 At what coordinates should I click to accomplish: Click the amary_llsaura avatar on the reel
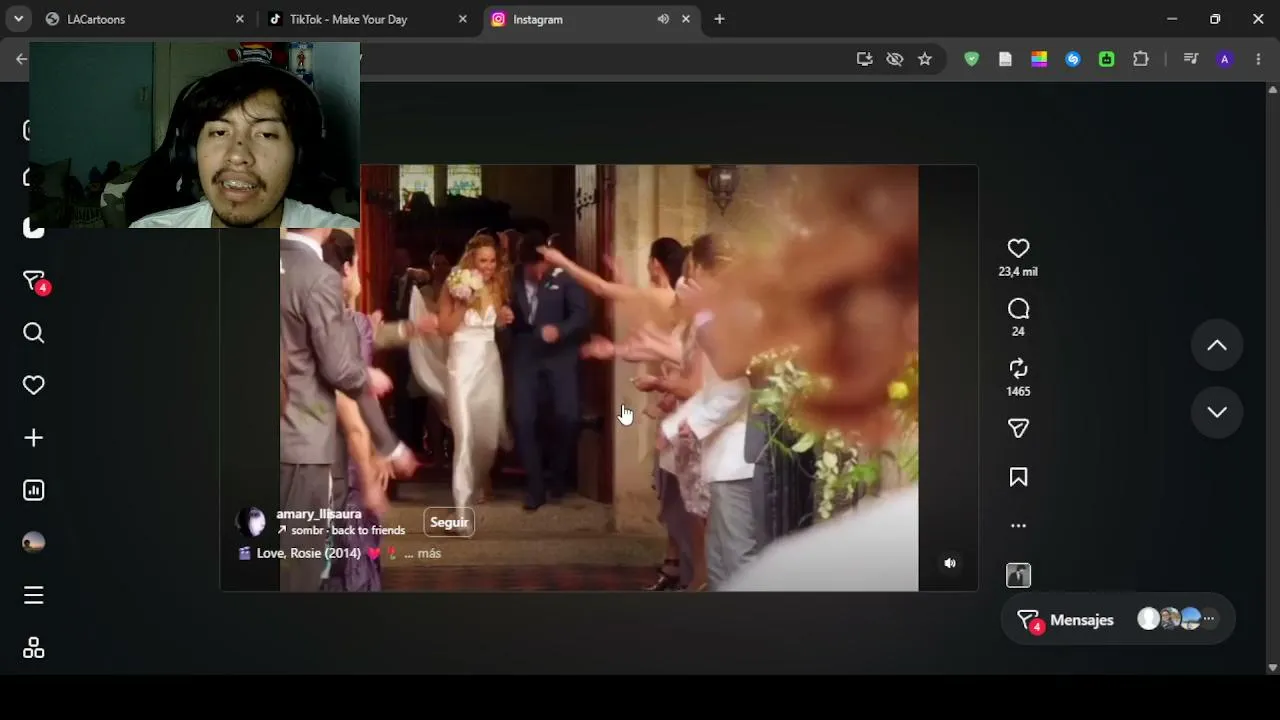coord(252,521)
